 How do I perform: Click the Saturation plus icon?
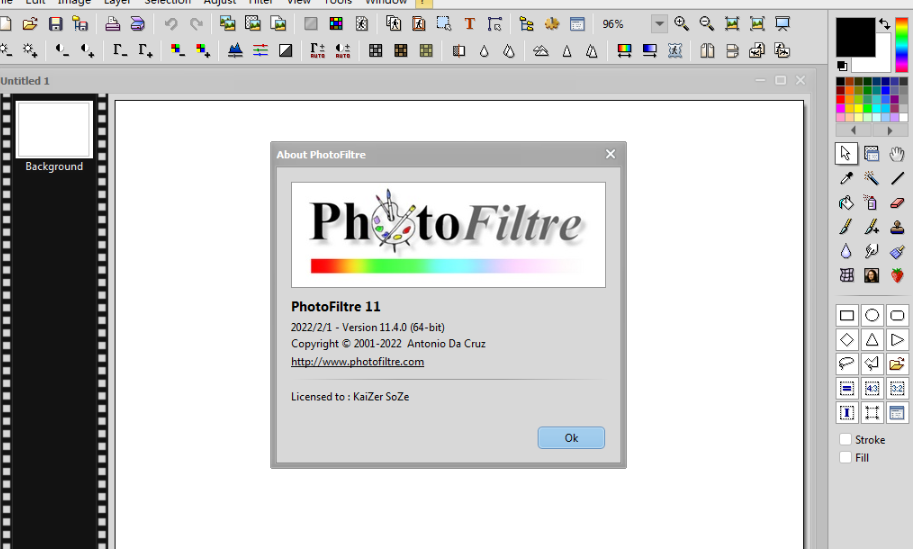pos(203,51)
